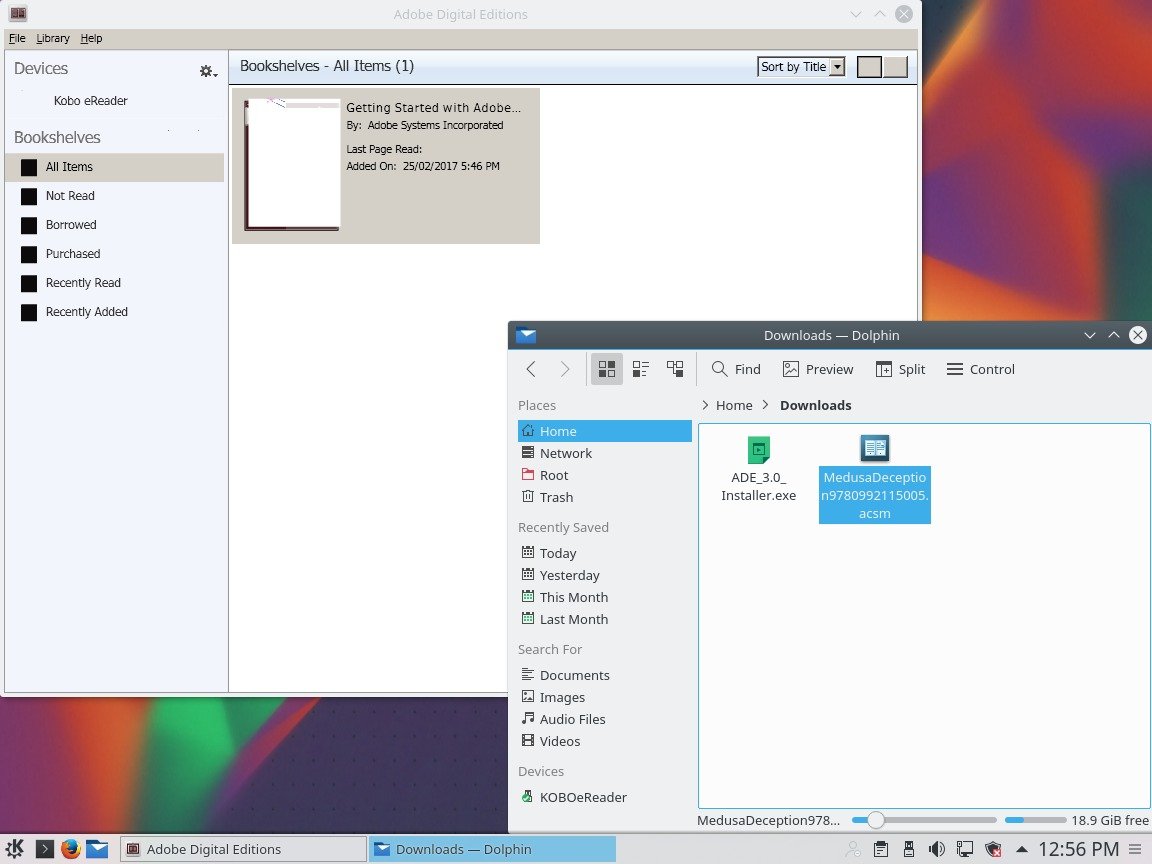This screenshot has height=864, width=1152.
Task: Open the Control menu in Dolphin
Action: click(980, 369)
